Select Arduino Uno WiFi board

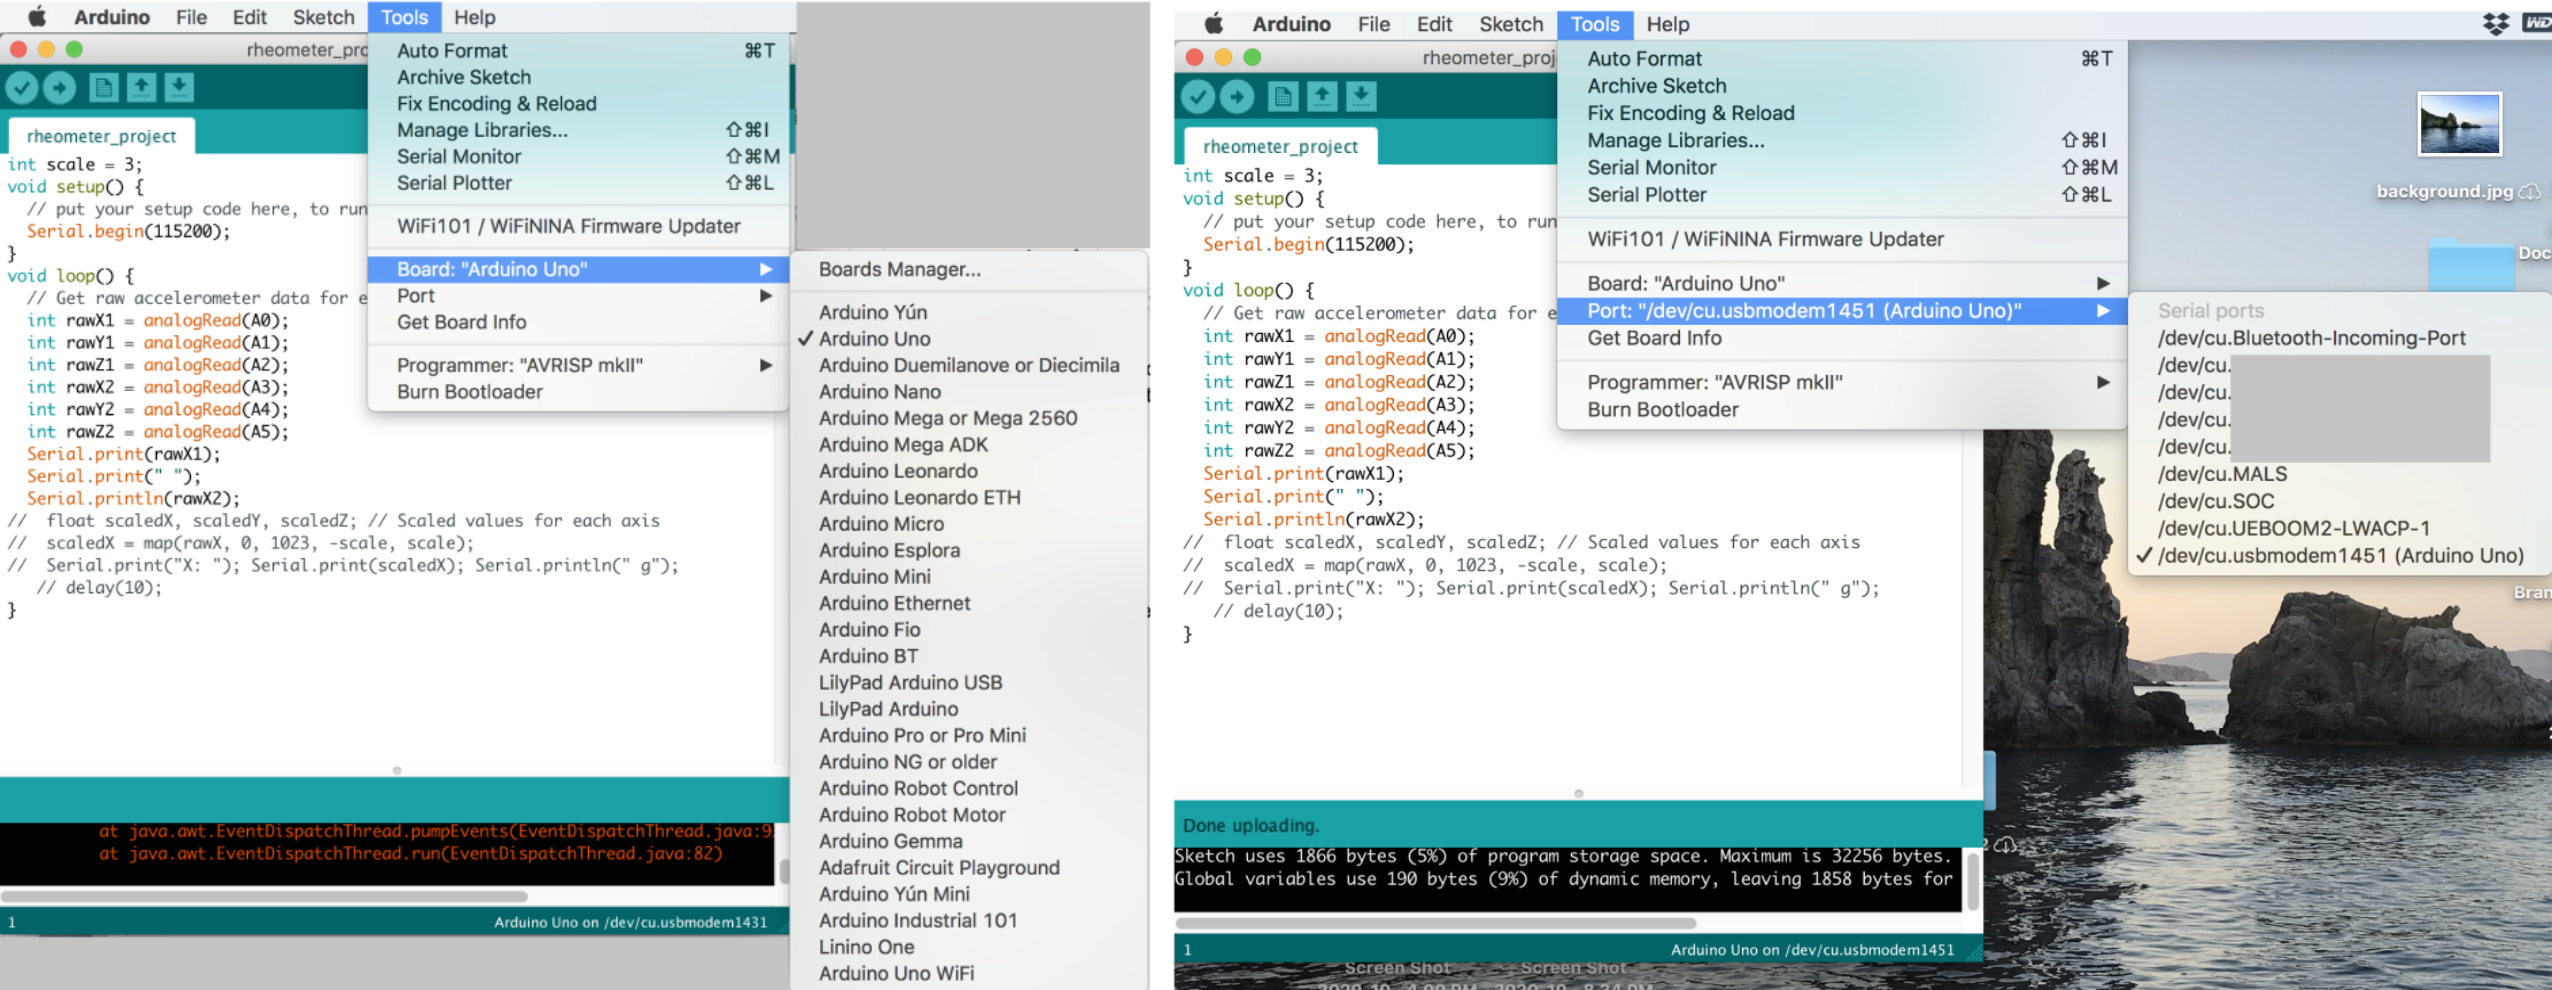point(969,974)
